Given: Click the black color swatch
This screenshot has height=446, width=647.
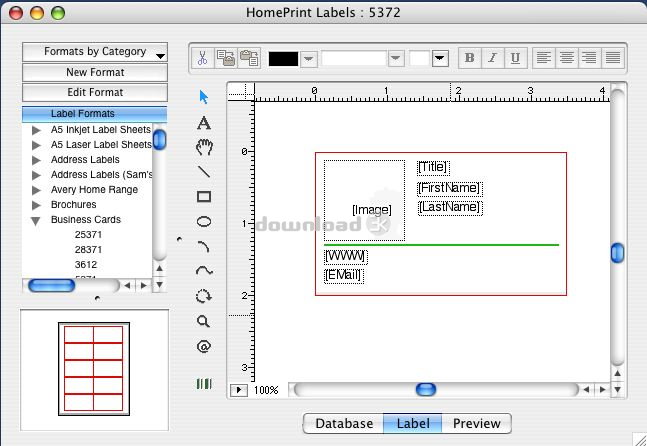Looking at the screenshot, I should pyautogui.click(x=283, y=58).
